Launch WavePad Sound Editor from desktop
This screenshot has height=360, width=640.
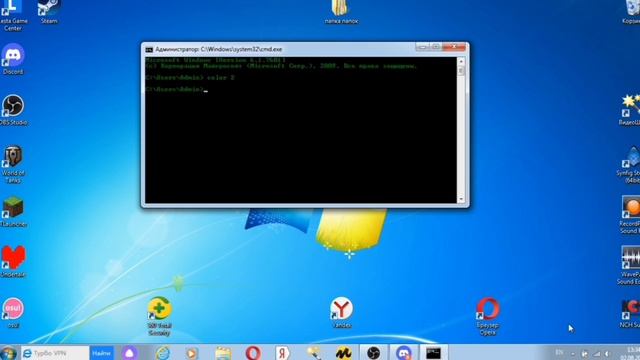(629, 265)
